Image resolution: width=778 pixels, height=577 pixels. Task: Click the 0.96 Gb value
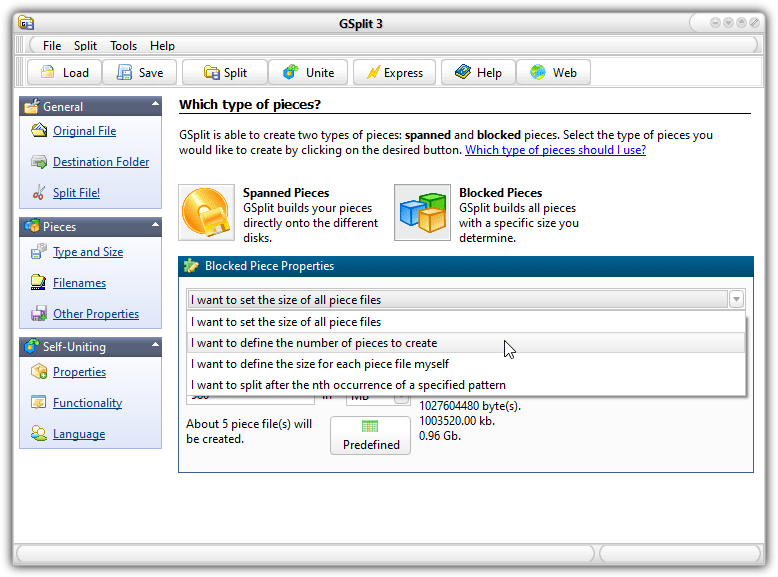pos(440,436)
